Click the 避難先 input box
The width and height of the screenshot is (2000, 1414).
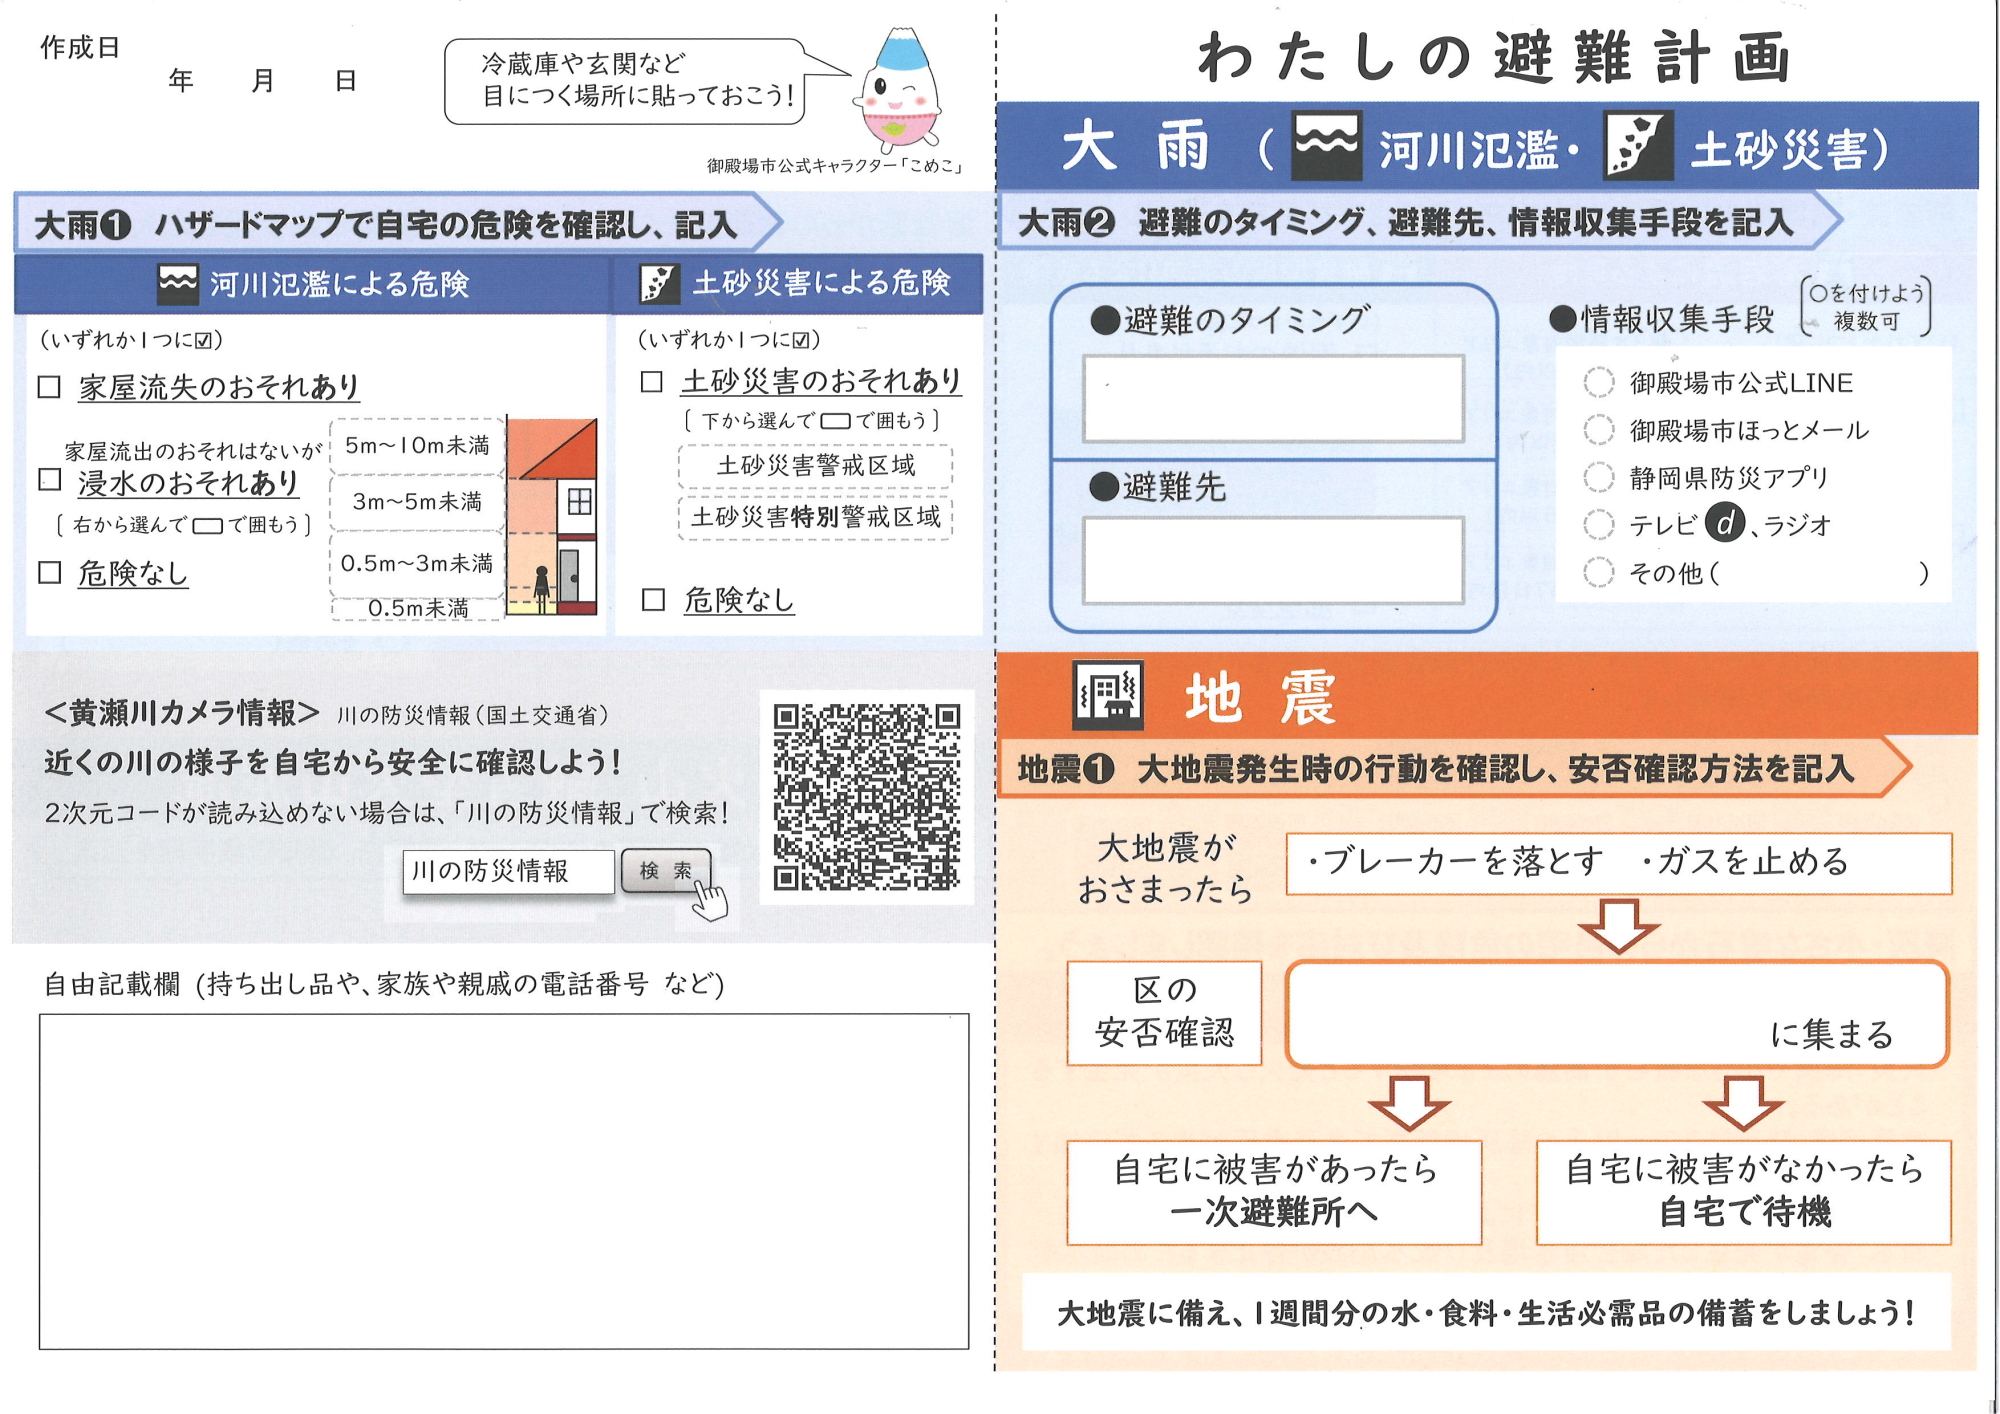[1273, 560]
